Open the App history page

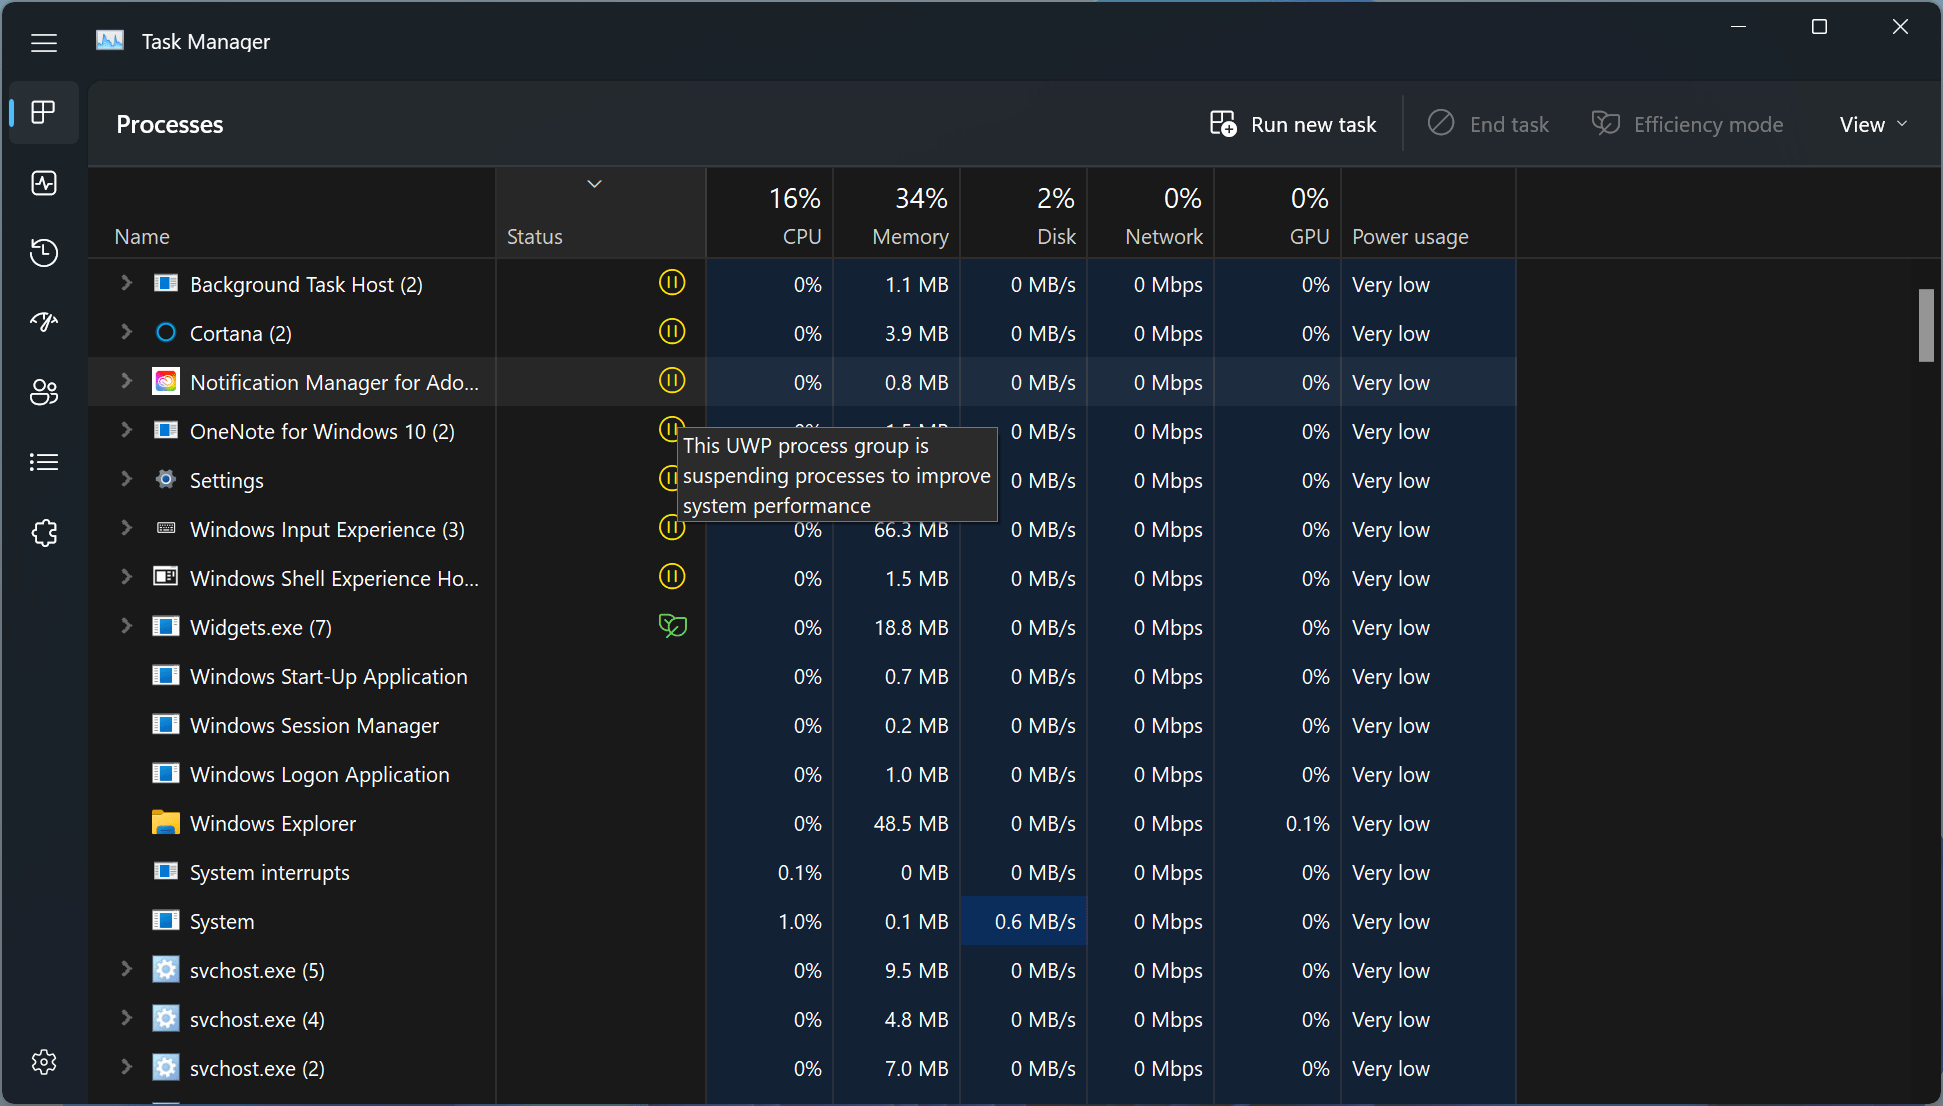pos(44,253)
